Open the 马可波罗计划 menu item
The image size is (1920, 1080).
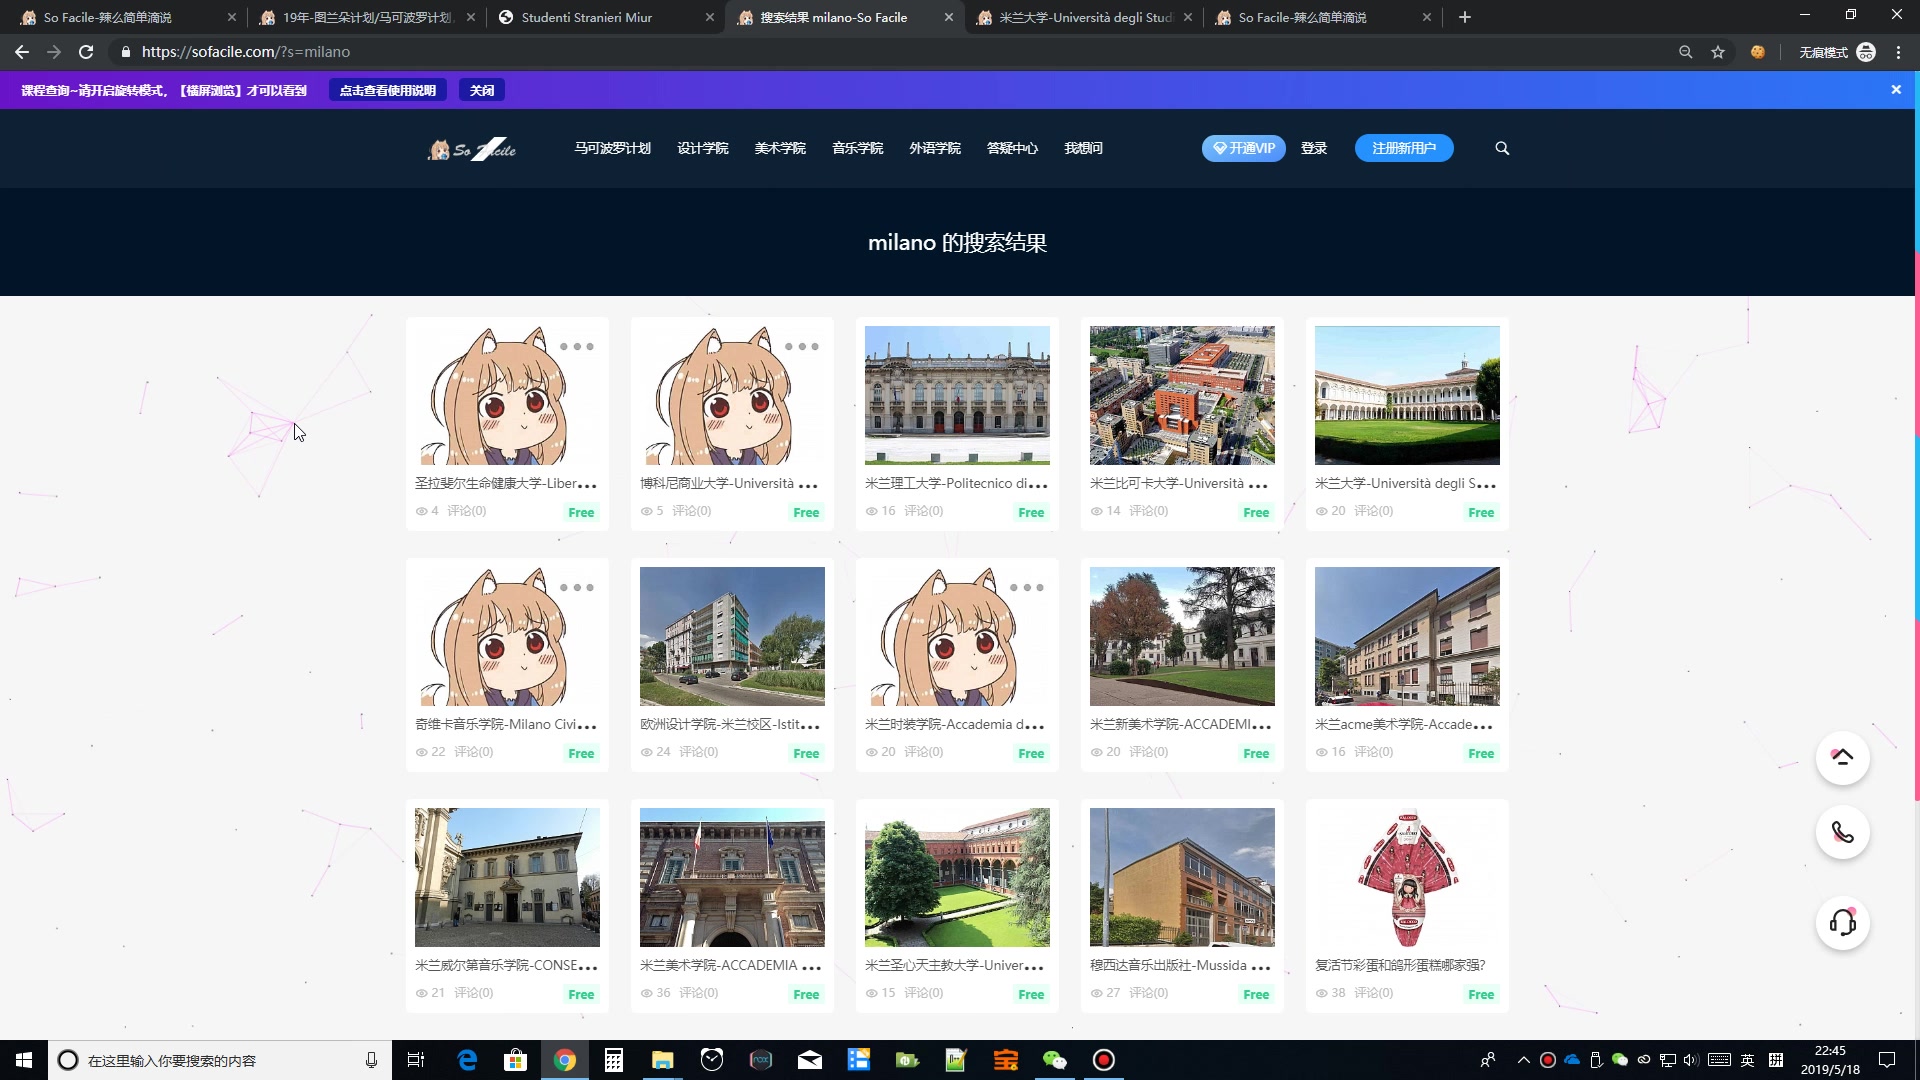click(x=612, y=148)
